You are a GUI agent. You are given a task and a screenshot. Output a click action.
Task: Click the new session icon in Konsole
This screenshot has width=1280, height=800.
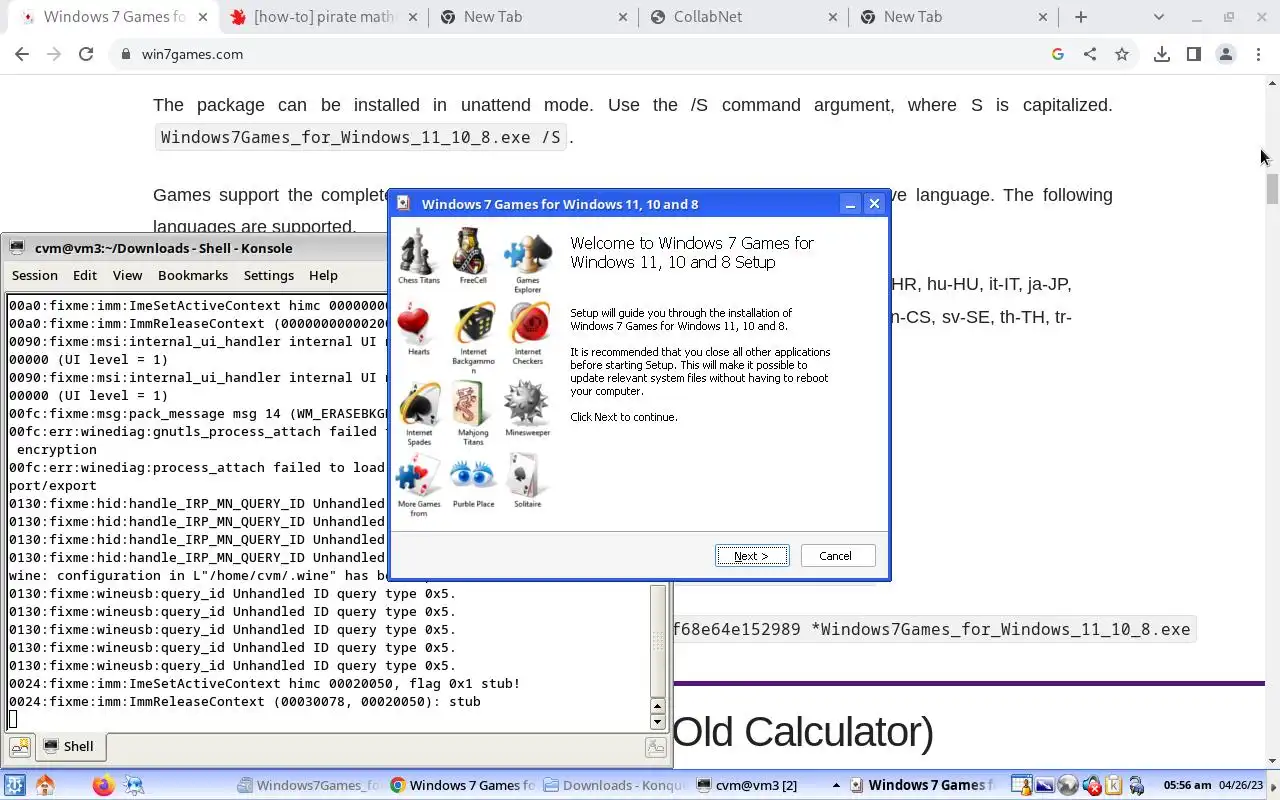click(19, 746)
